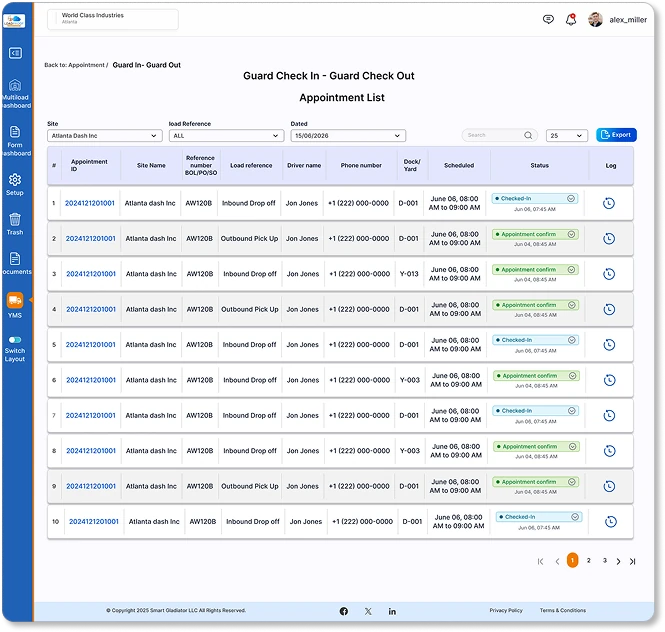Image resolution: width=665 pixels, height=632 pixels.
Task: Open appointment ID link in row 1
Action: [89, 203]
